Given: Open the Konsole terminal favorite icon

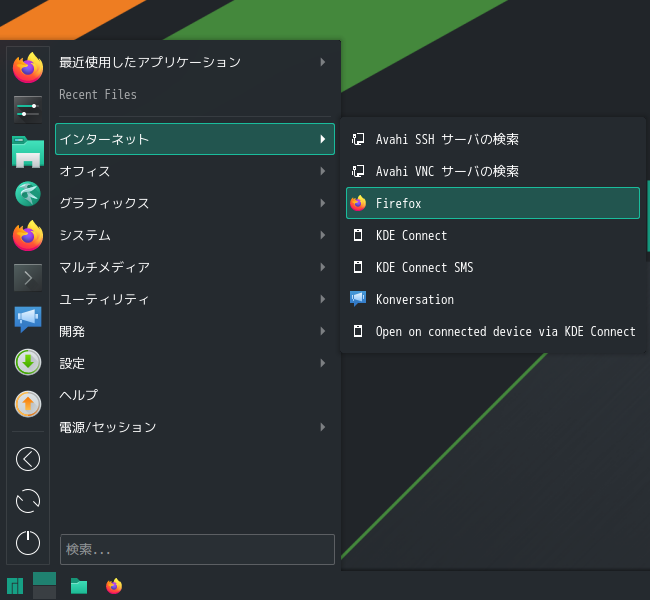Looking at the screenshot, I should 28,277.
